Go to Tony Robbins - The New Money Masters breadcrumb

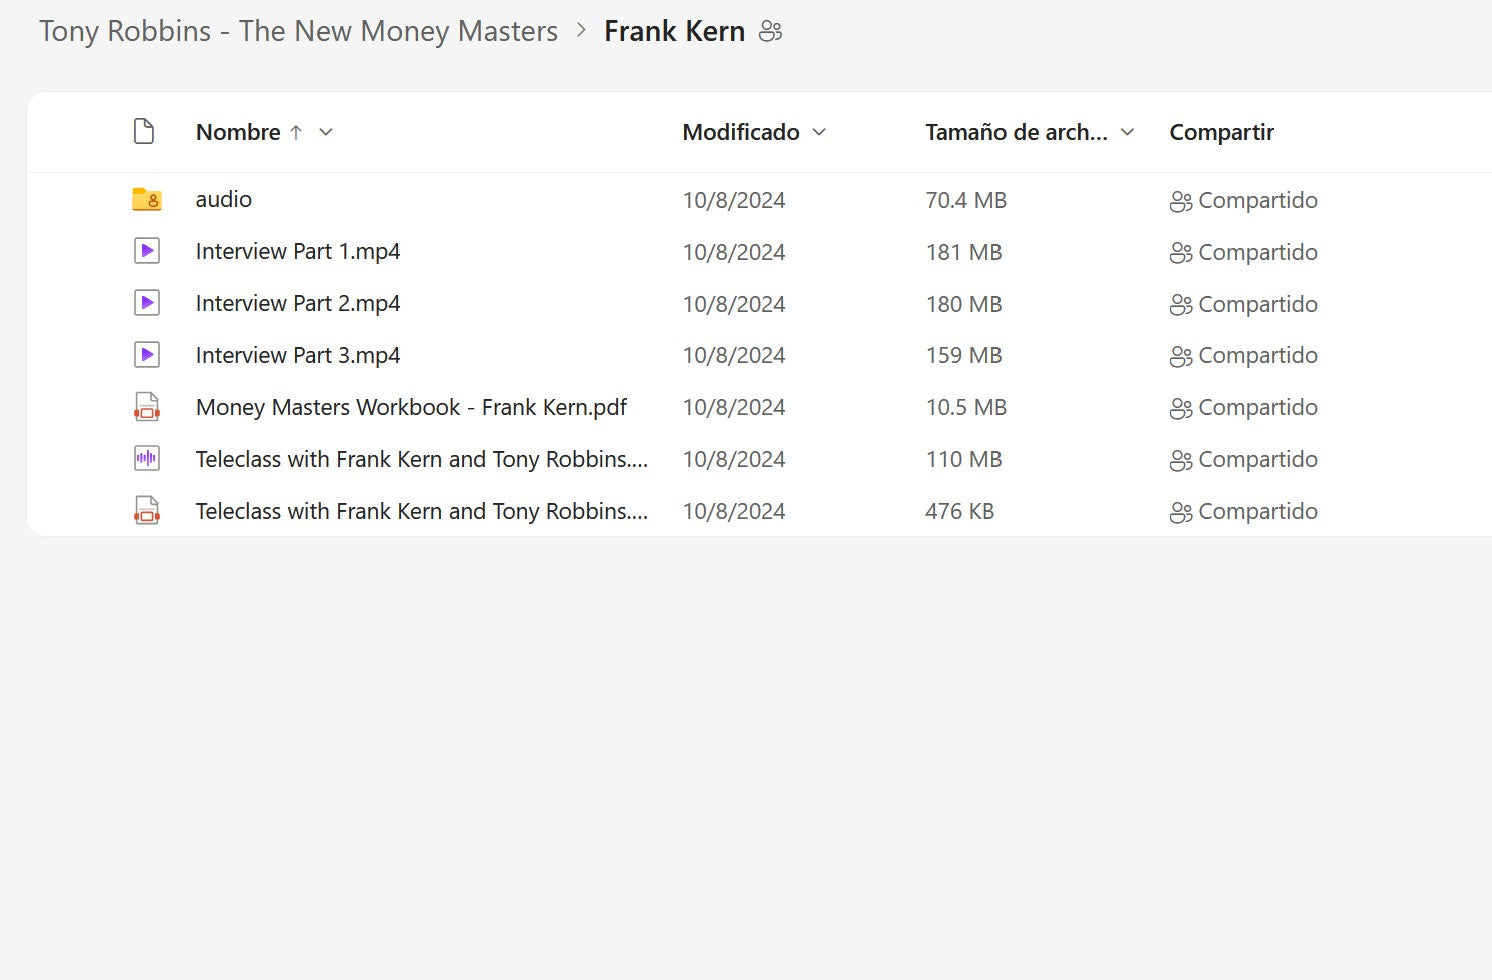point(298,32)
